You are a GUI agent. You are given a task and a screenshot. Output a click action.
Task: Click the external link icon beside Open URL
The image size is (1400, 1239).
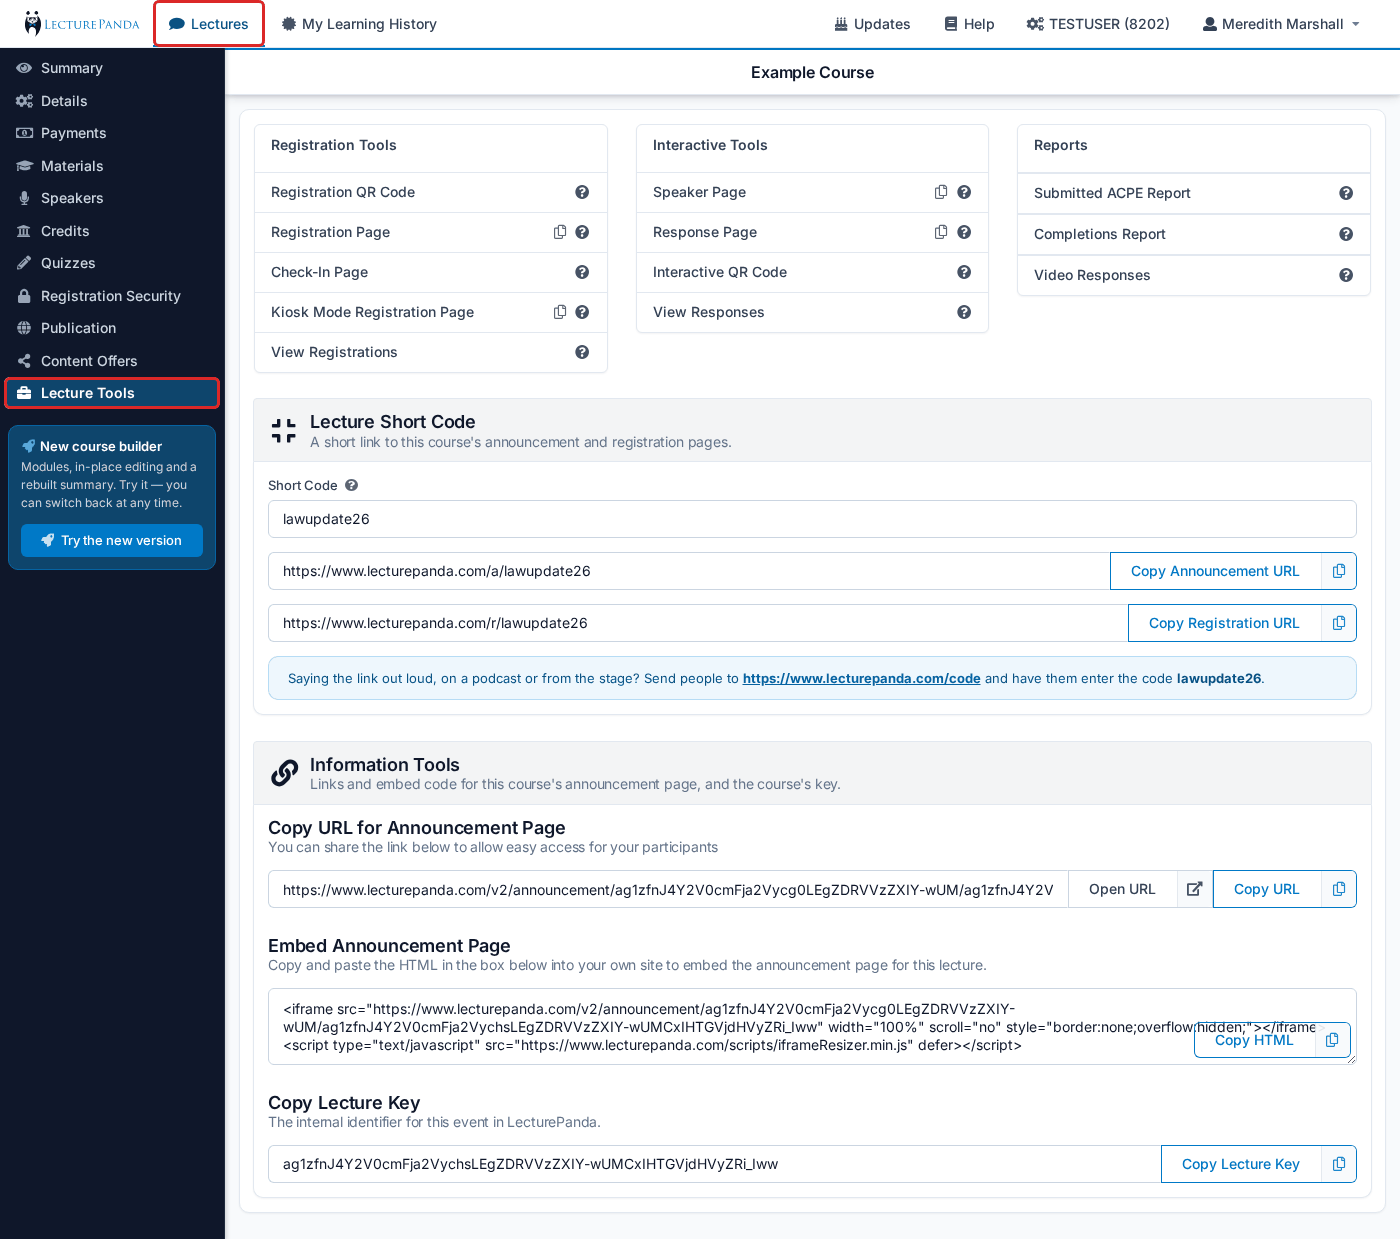point(1194,889)
